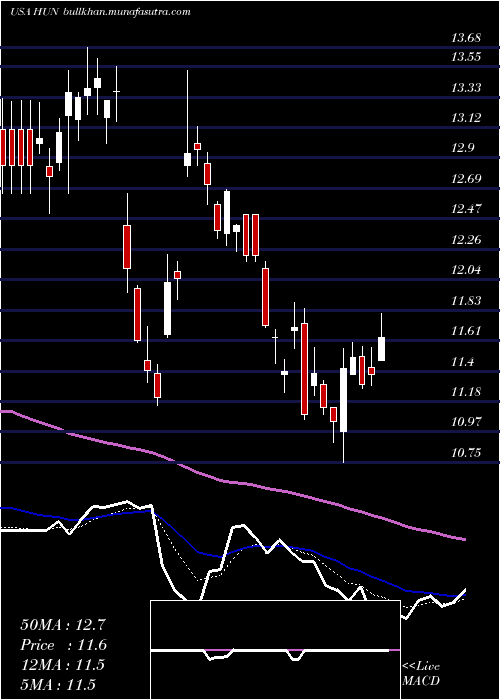This screenshot has height=700, width=500.
Task: Click the USA HUN chart title
Action: [33, 12]
